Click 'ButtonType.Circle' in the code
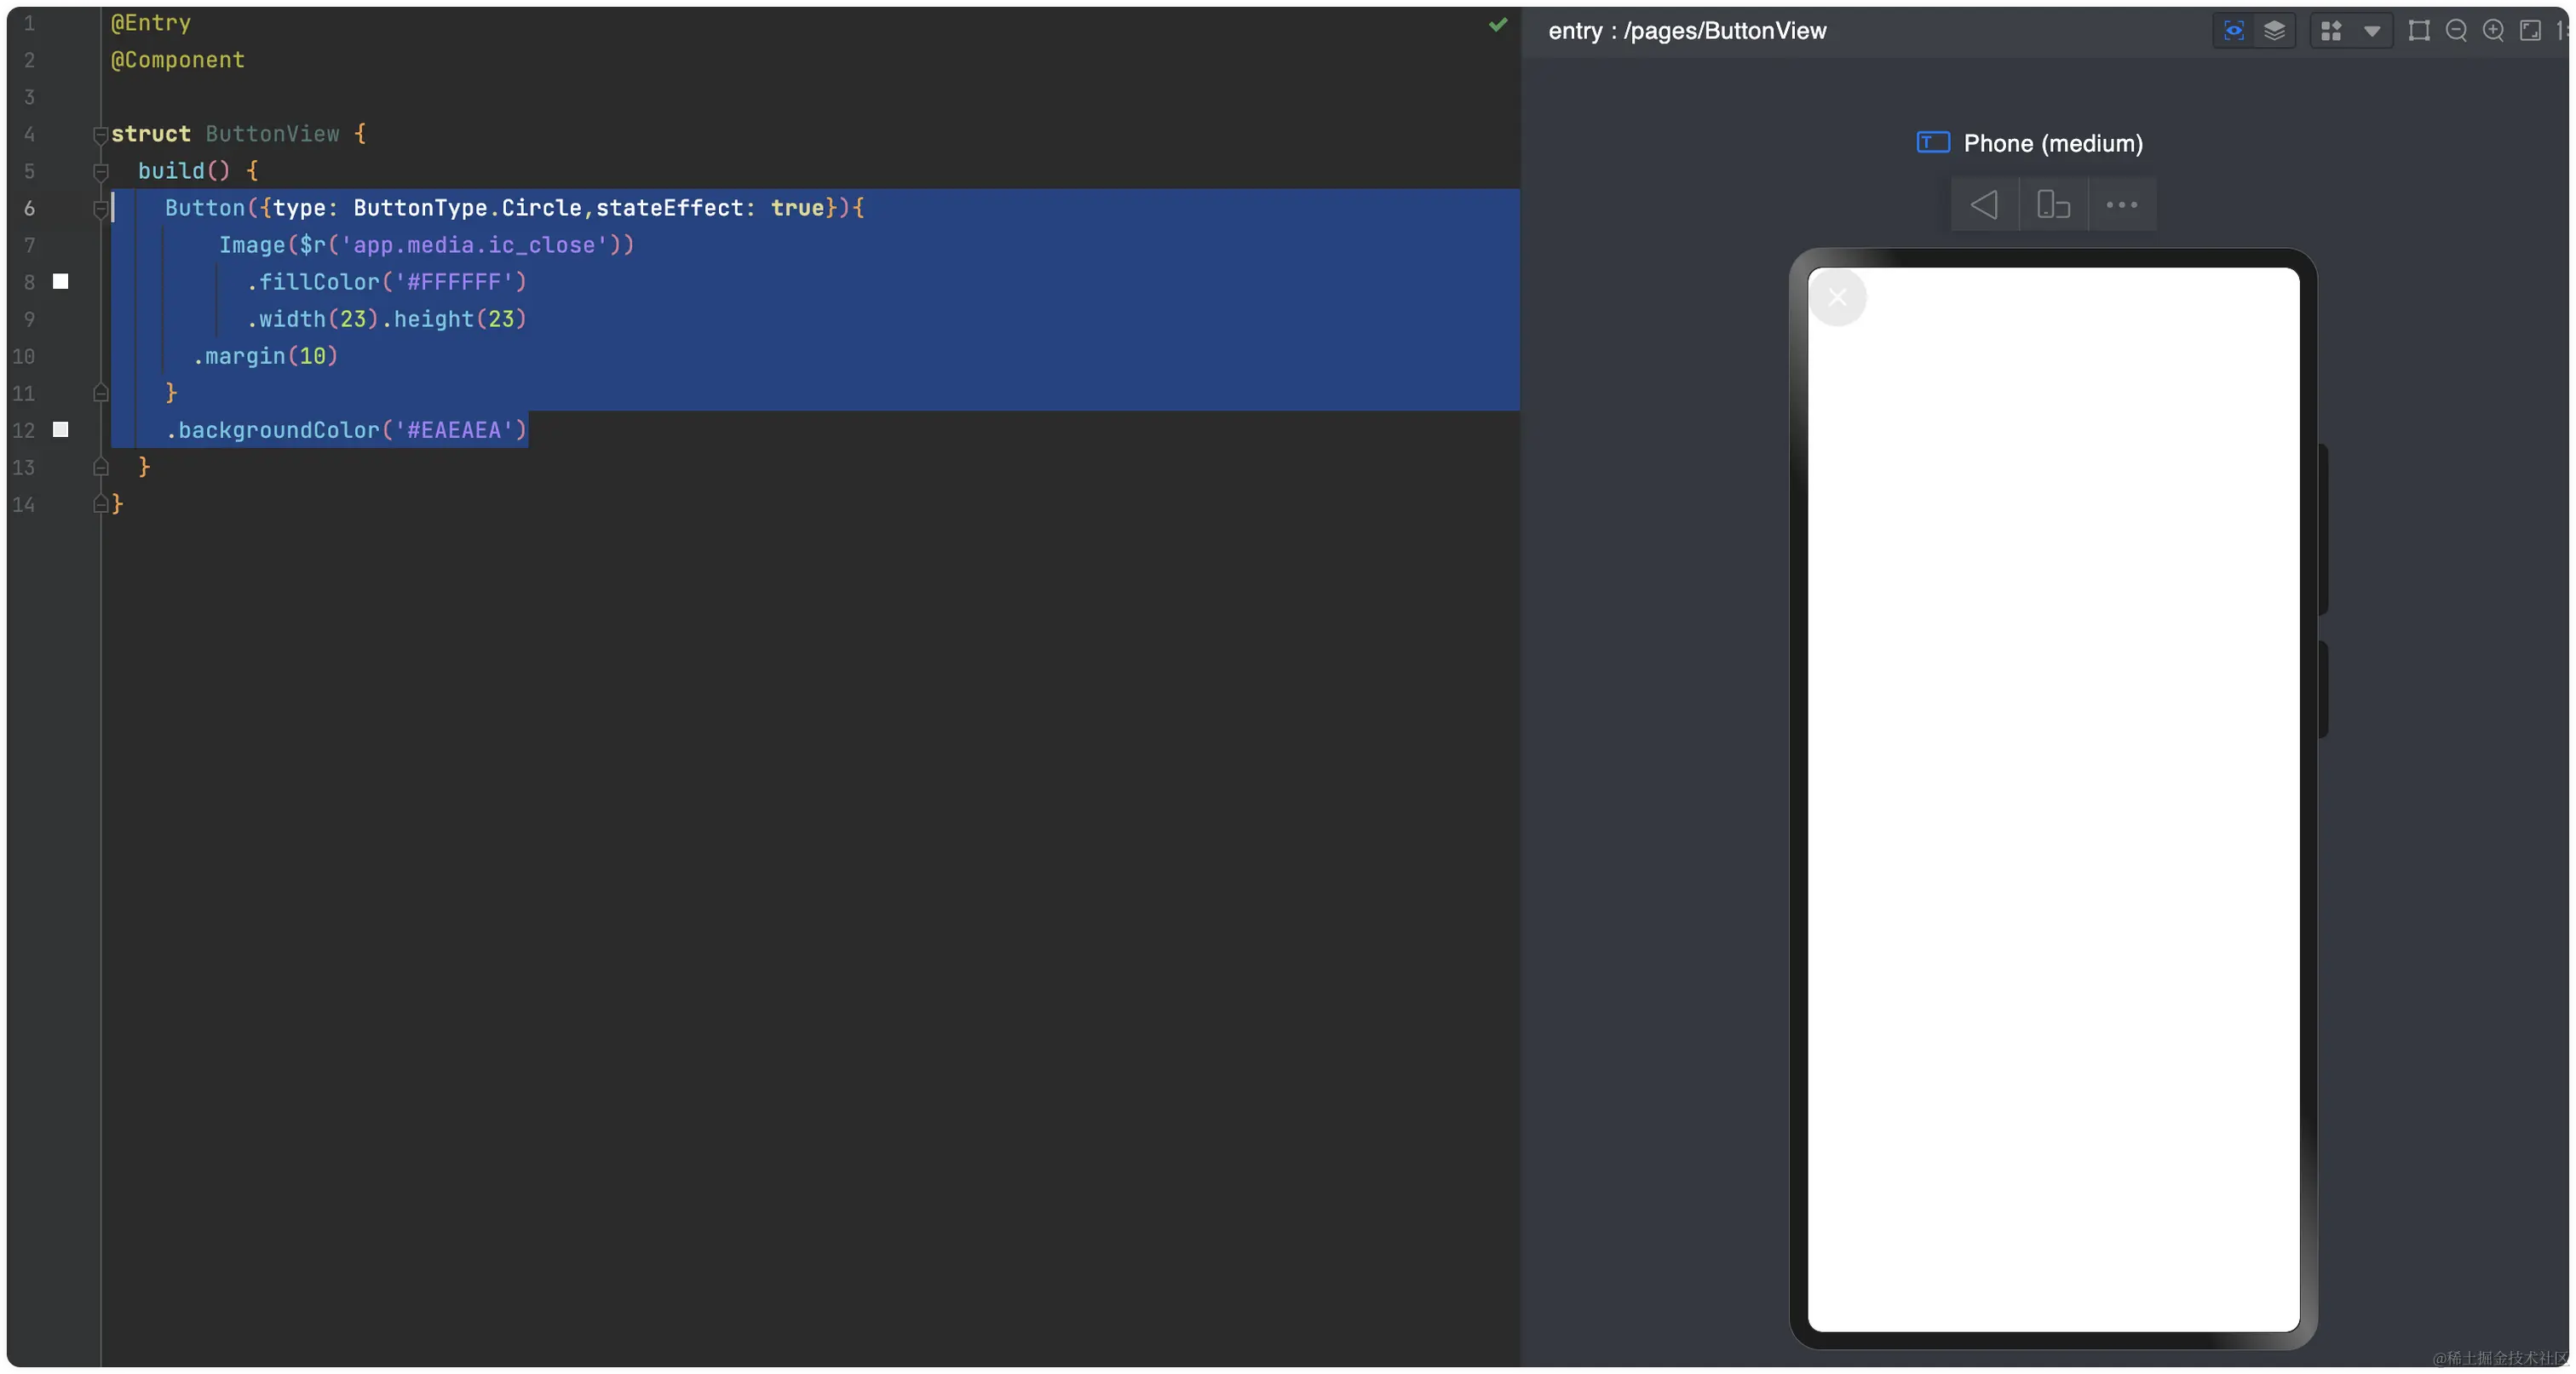2576x1374 pixels. coord(467,208)
